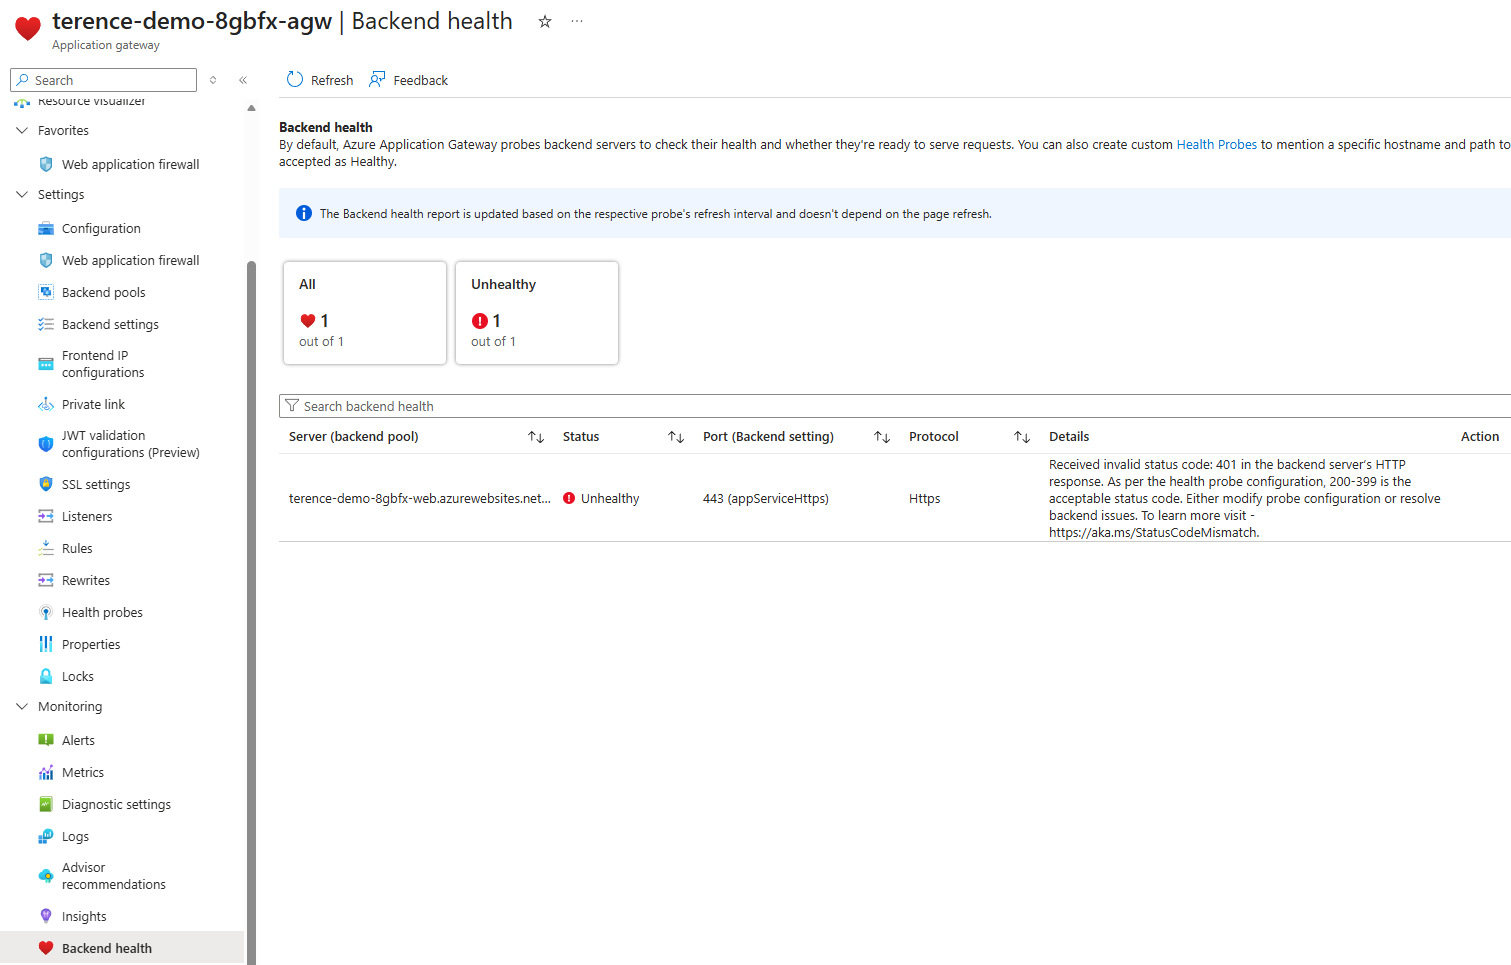This screenshot has height=965, width=1511.
Task: Favorite this page with the star icon
Action: click(x=545, y=22)
